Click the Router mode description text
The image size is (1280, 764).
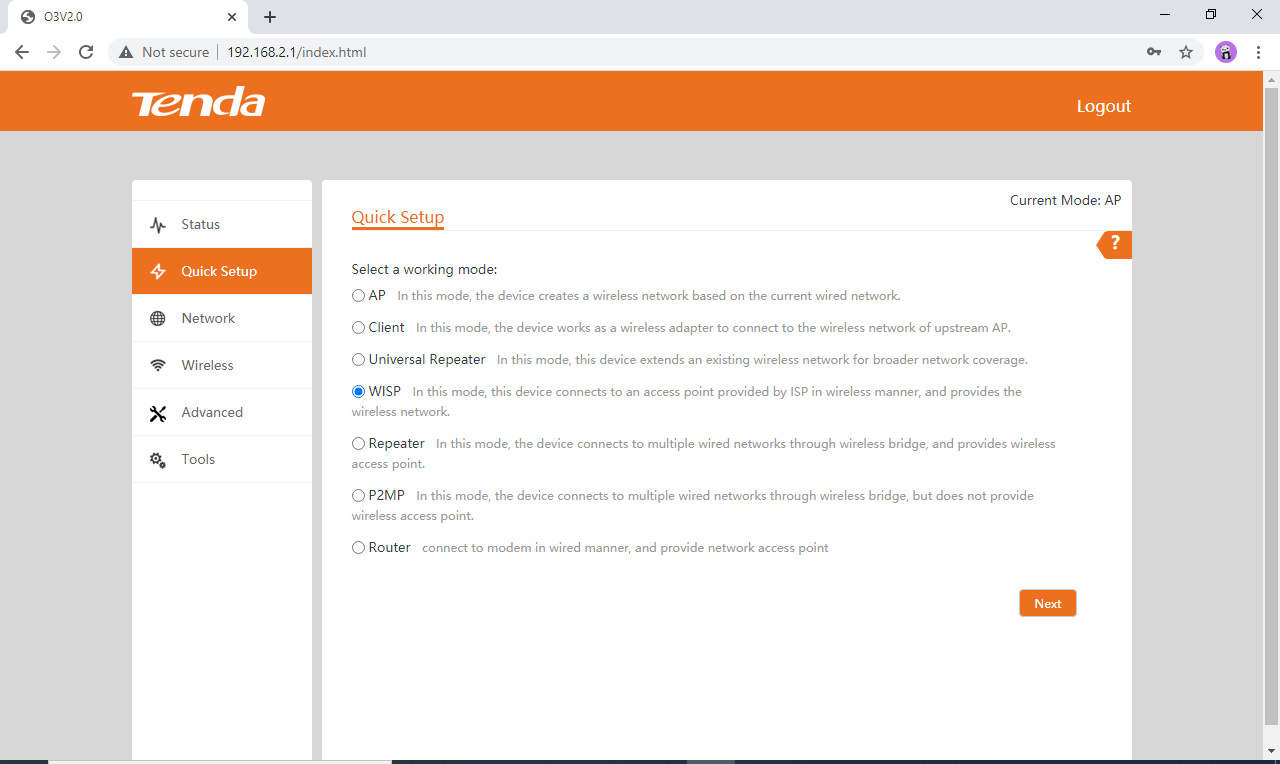tap(625, 548)
